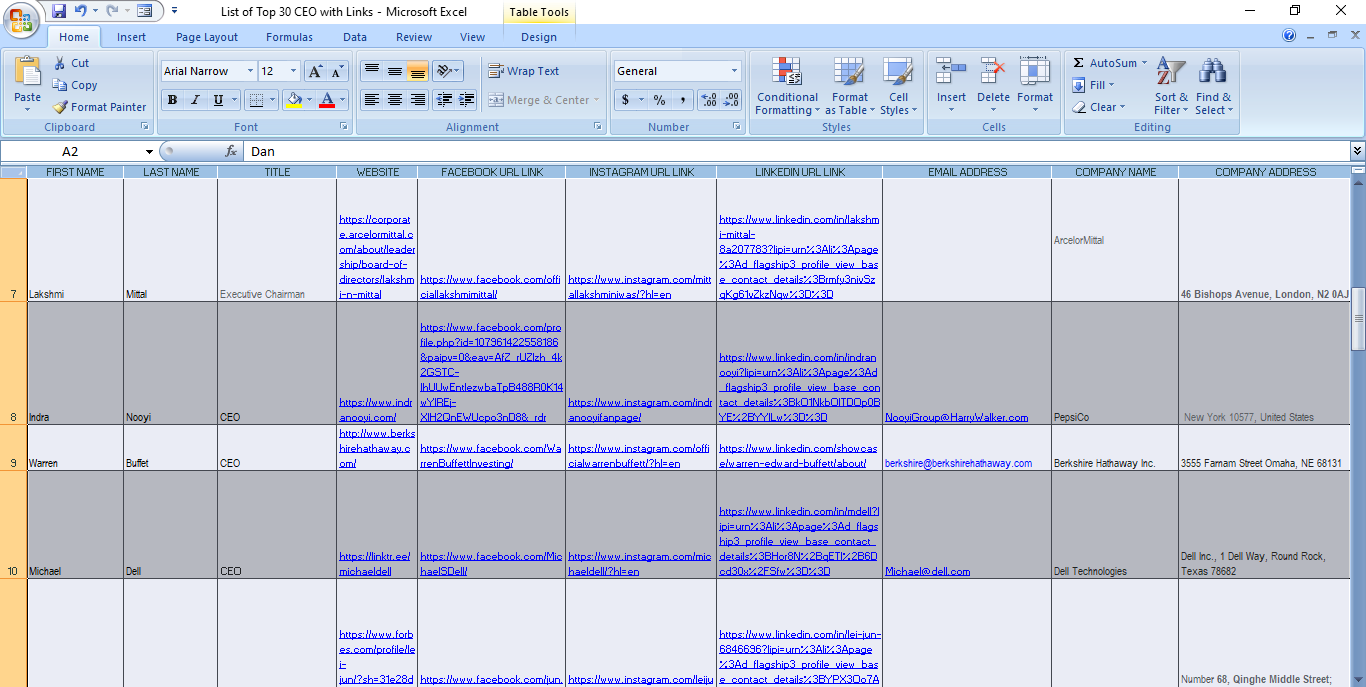1366x687 pixels.
Task: Decrease decimal places
Action: (731, 100)
